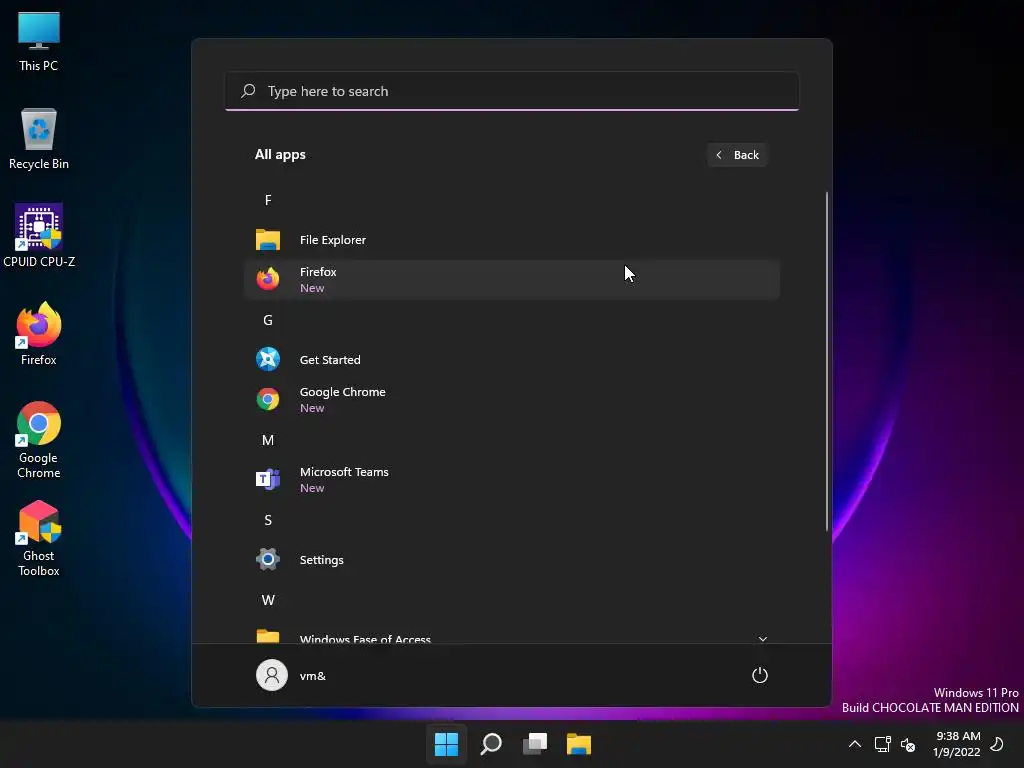Open the taskbar Search icon
Viewport: 1024px width, 768px height.
491,744
